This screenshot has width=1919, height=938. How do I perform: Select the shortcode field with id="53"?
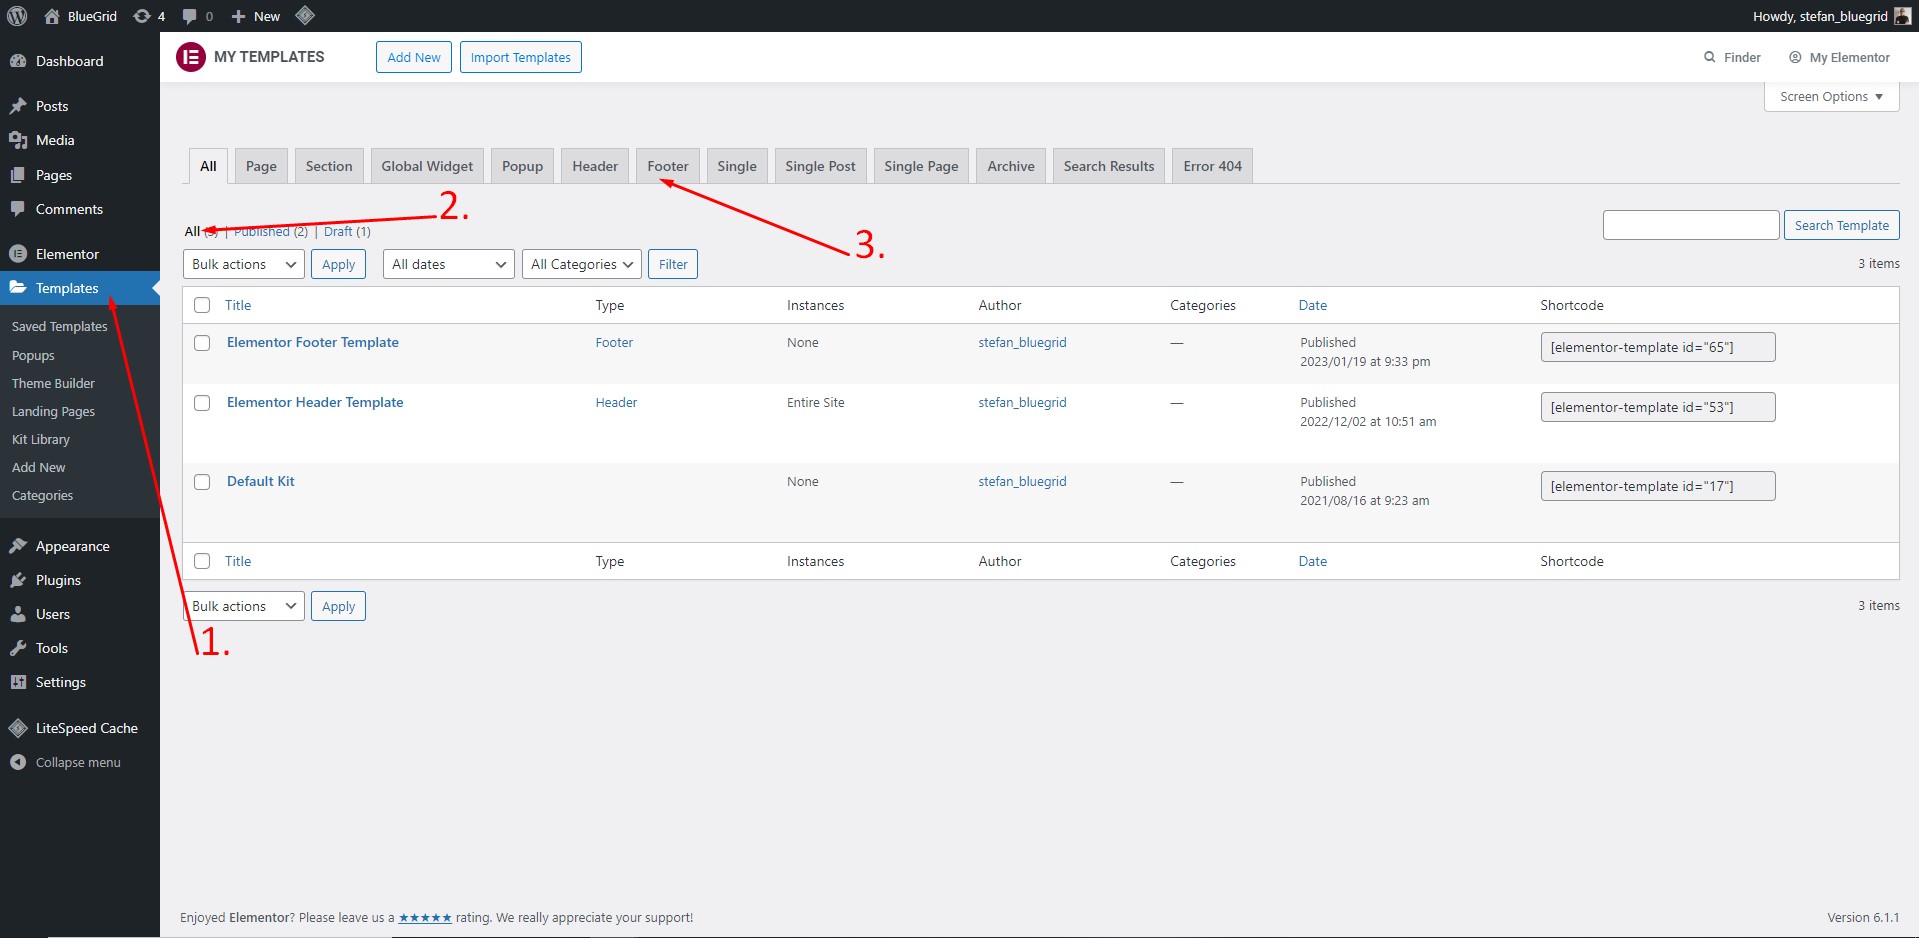(x=1658, y=407)
